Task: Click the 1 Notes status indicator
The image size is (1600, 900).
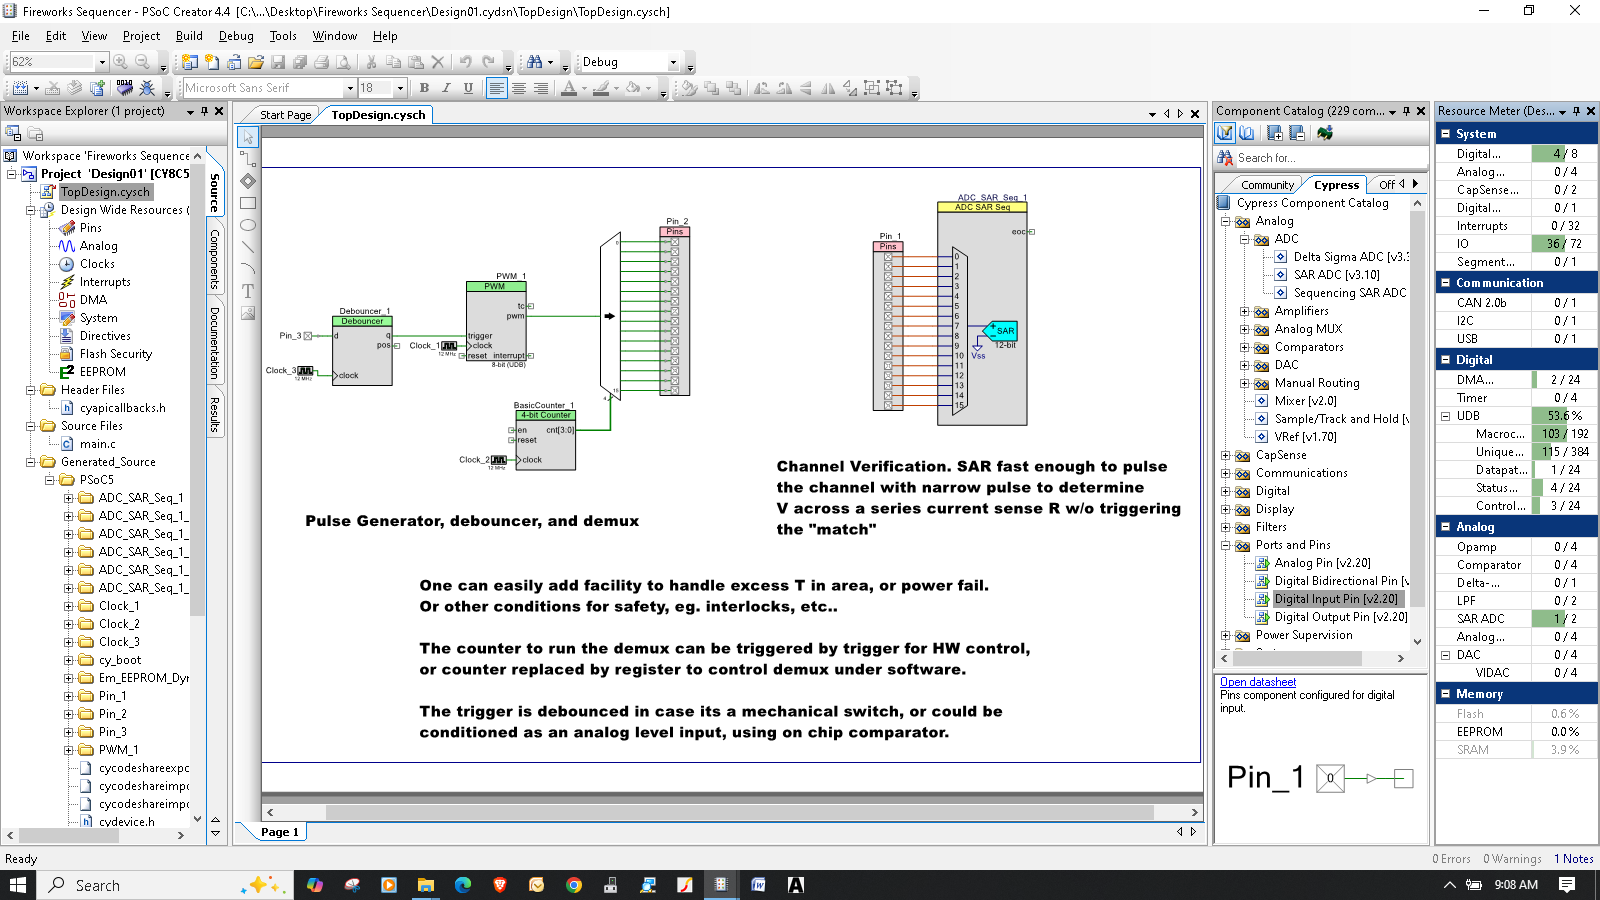Action: 1574,859
